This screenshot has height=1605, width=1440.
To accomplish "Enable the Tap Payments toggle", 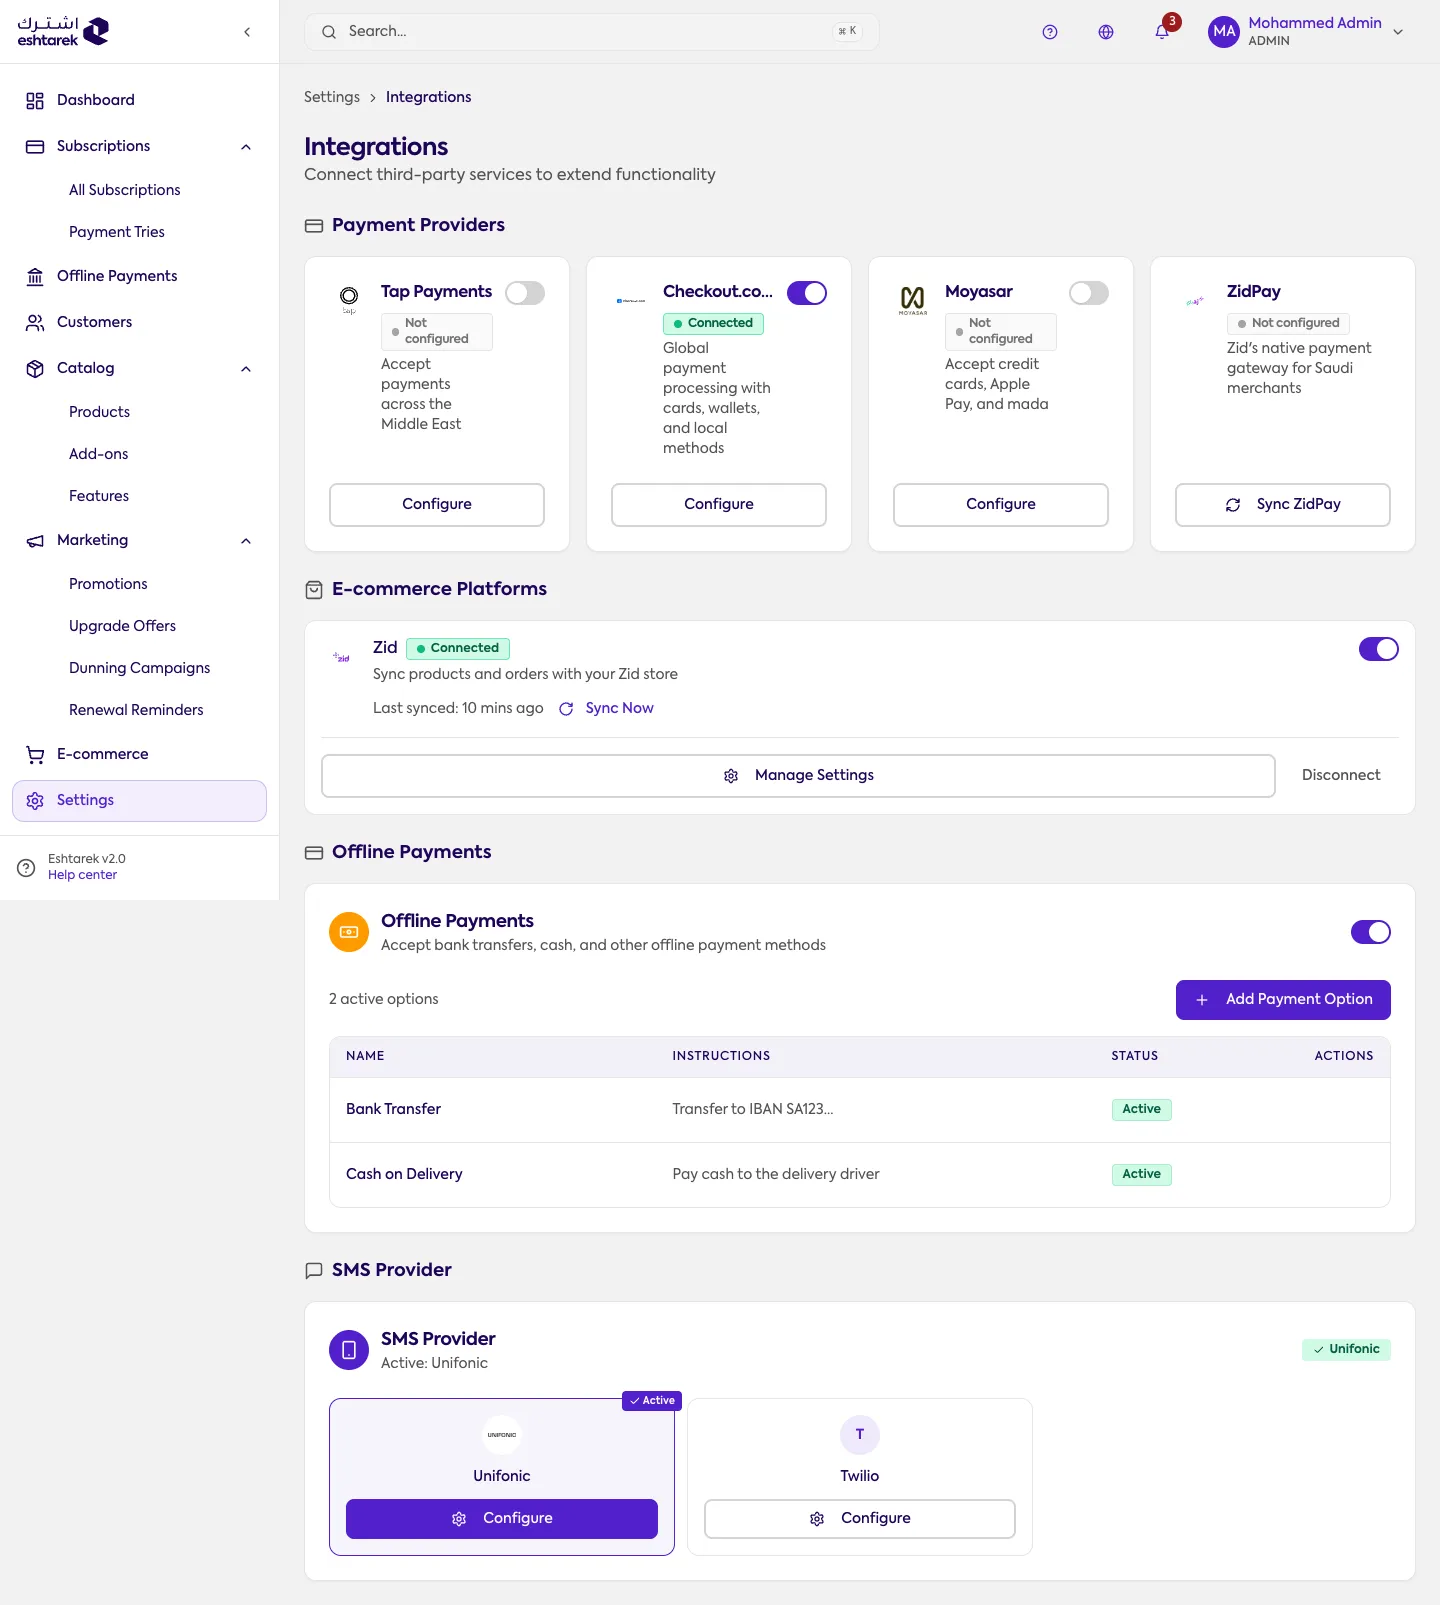I will click(x=525, y=293).
